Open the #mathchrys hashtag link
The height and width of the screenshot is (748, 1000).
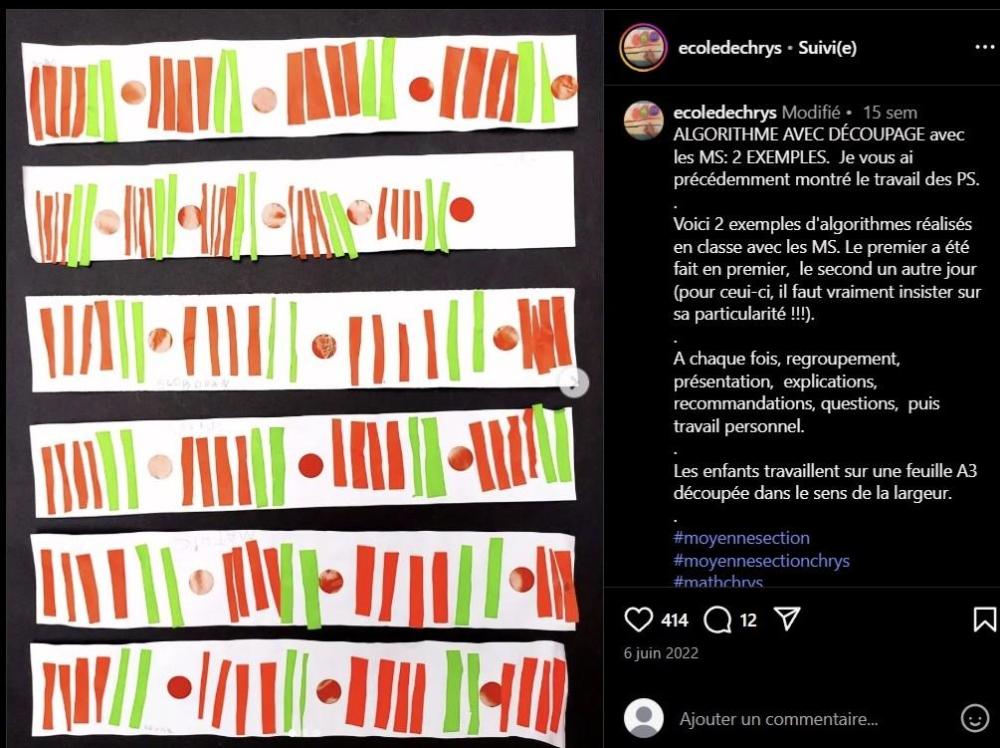click(x=717, y=581)
